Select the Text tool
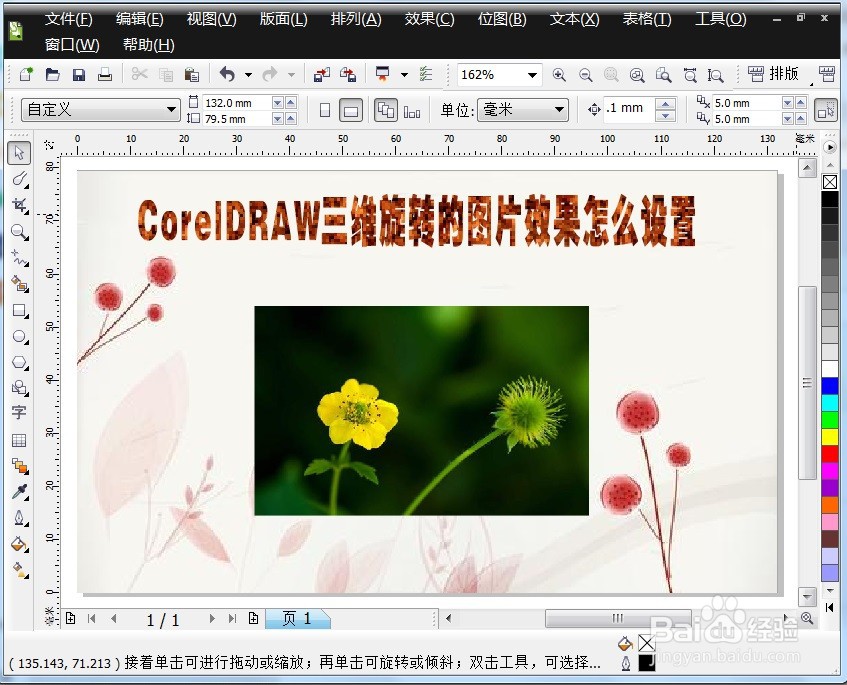This screenshot has width=847, height=685. (x=18, y=414)
